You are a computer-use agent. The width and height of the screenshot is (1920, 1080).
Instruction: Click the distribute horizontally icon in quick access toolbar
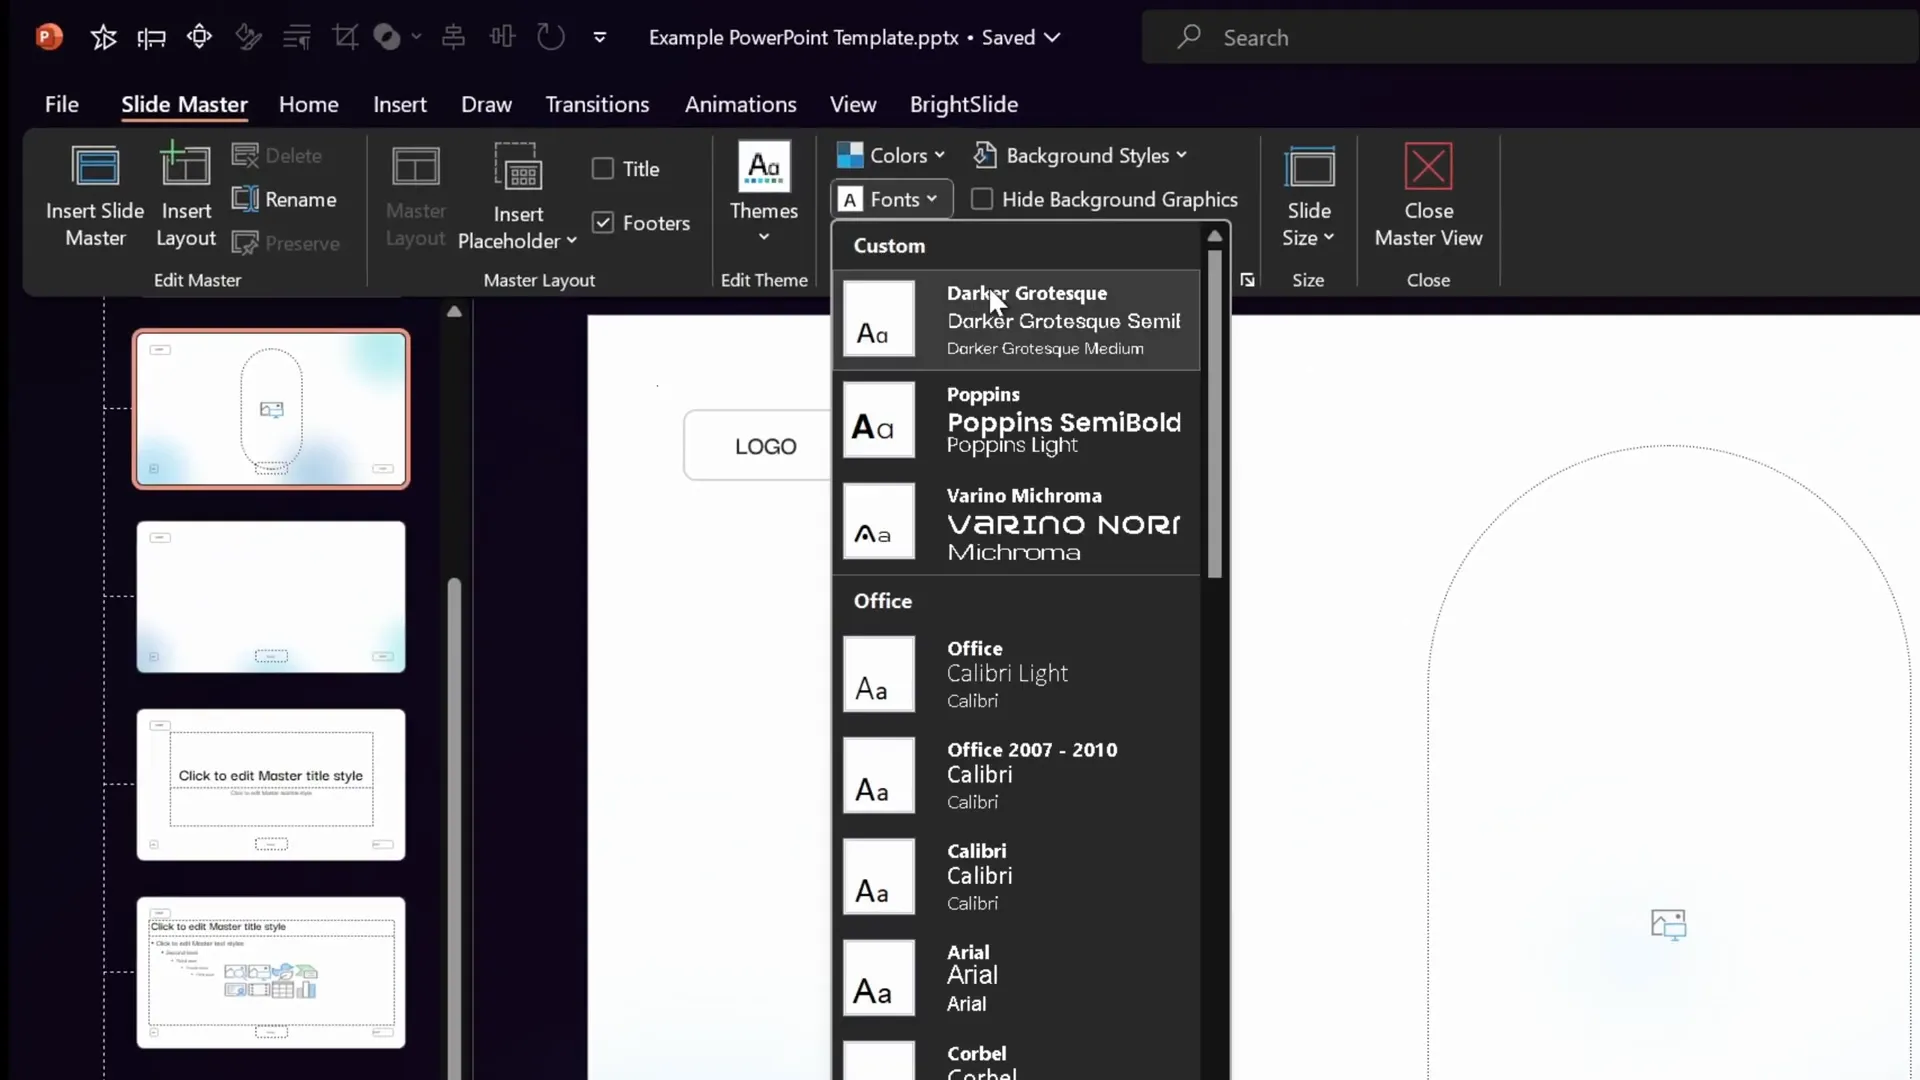[502, 37]
